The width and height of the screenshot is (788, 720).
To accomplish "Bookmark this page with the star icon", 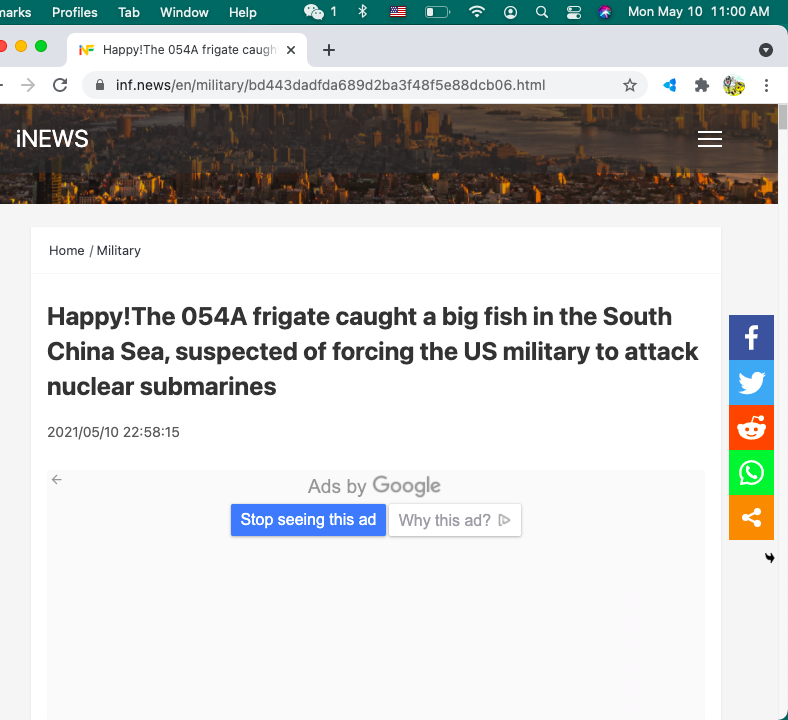I will point(629,85).
